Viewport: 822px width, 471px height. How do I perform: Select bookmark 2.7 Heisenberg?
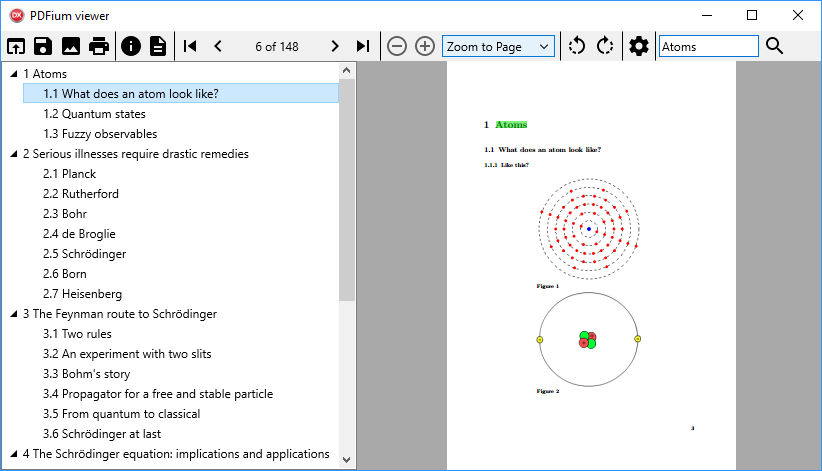pos(82,294)
